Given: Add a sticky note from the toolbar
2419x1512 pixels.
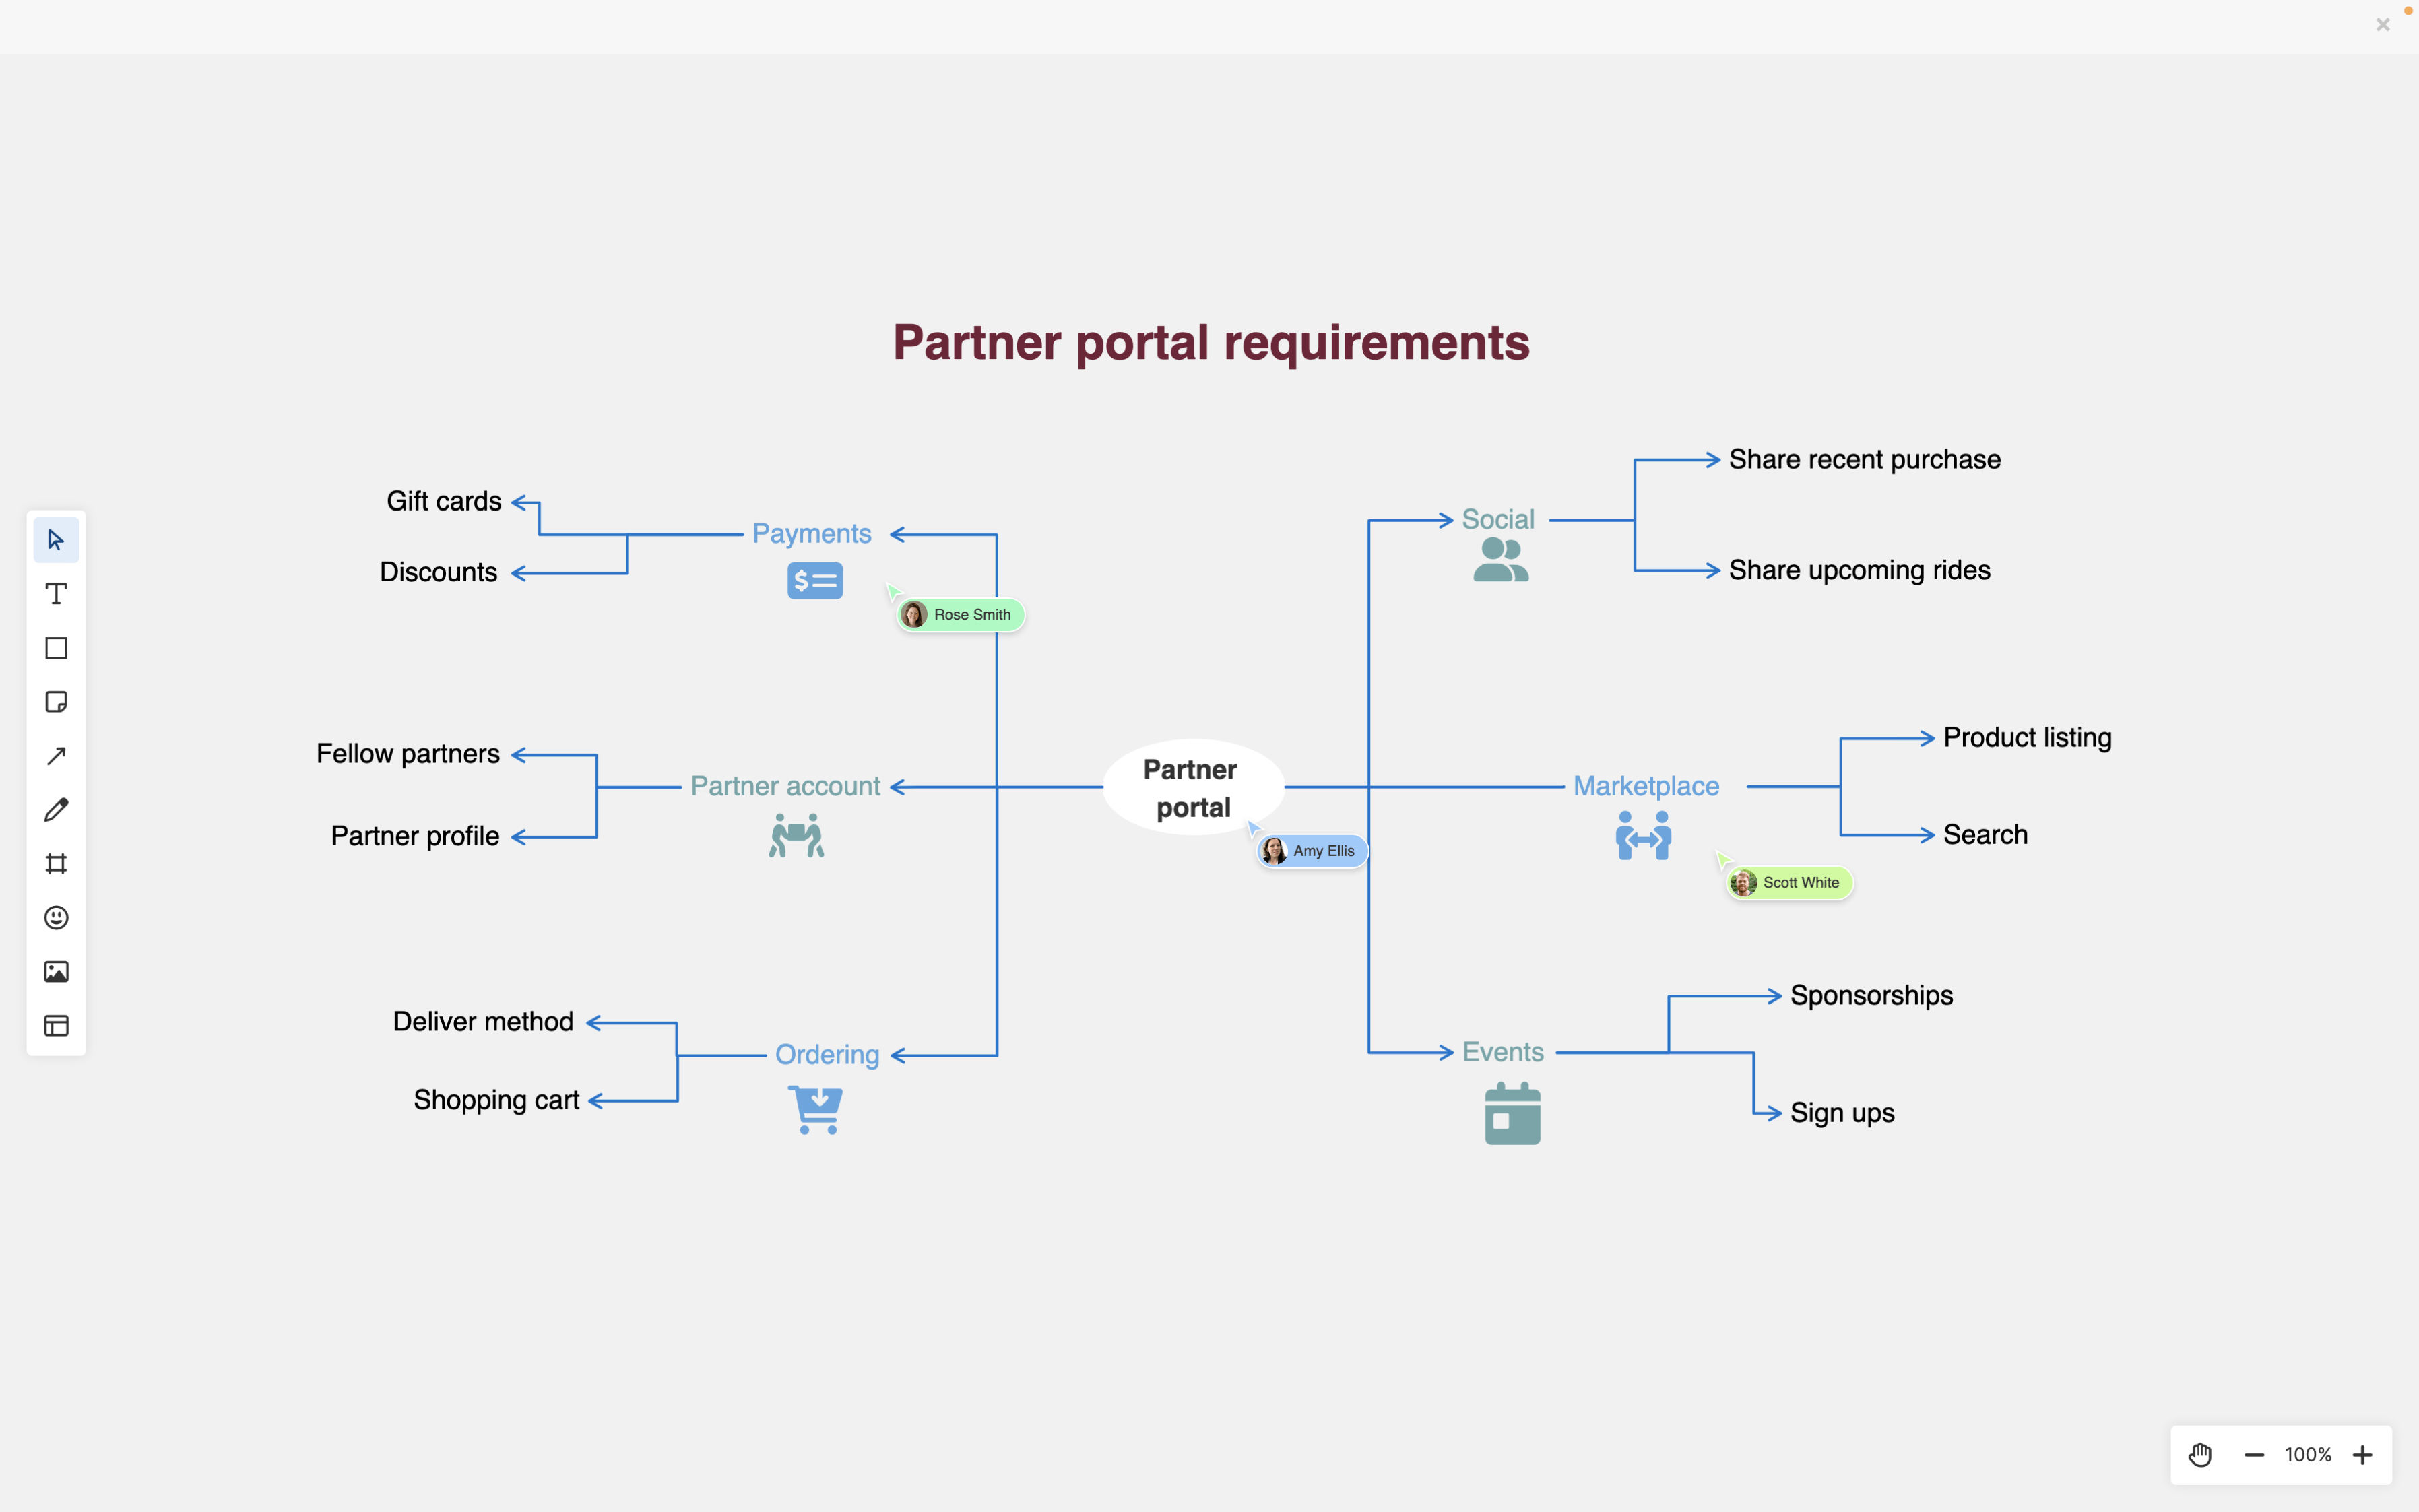Looking at the screenshot, I should 56,702.
